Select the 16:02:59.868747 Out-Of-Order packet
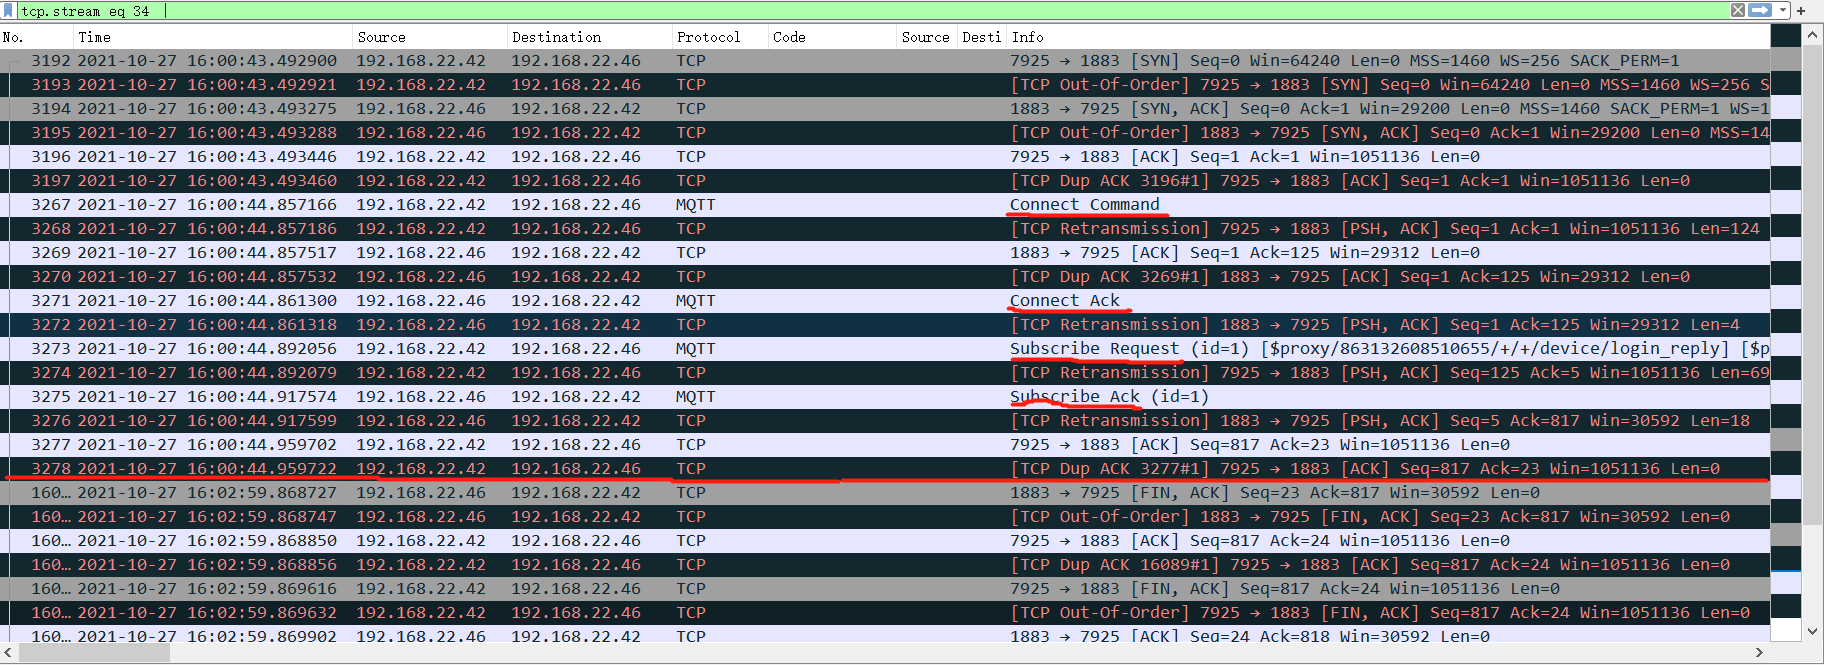The image size is (1824, 665). tap(885, 517)
